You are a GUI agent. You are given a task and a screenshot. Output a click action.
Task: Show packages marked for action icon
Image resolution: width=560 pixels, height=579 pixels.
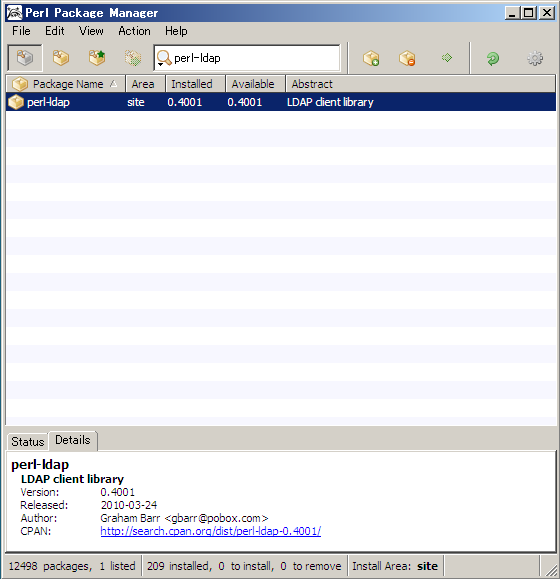click(133, 58)
